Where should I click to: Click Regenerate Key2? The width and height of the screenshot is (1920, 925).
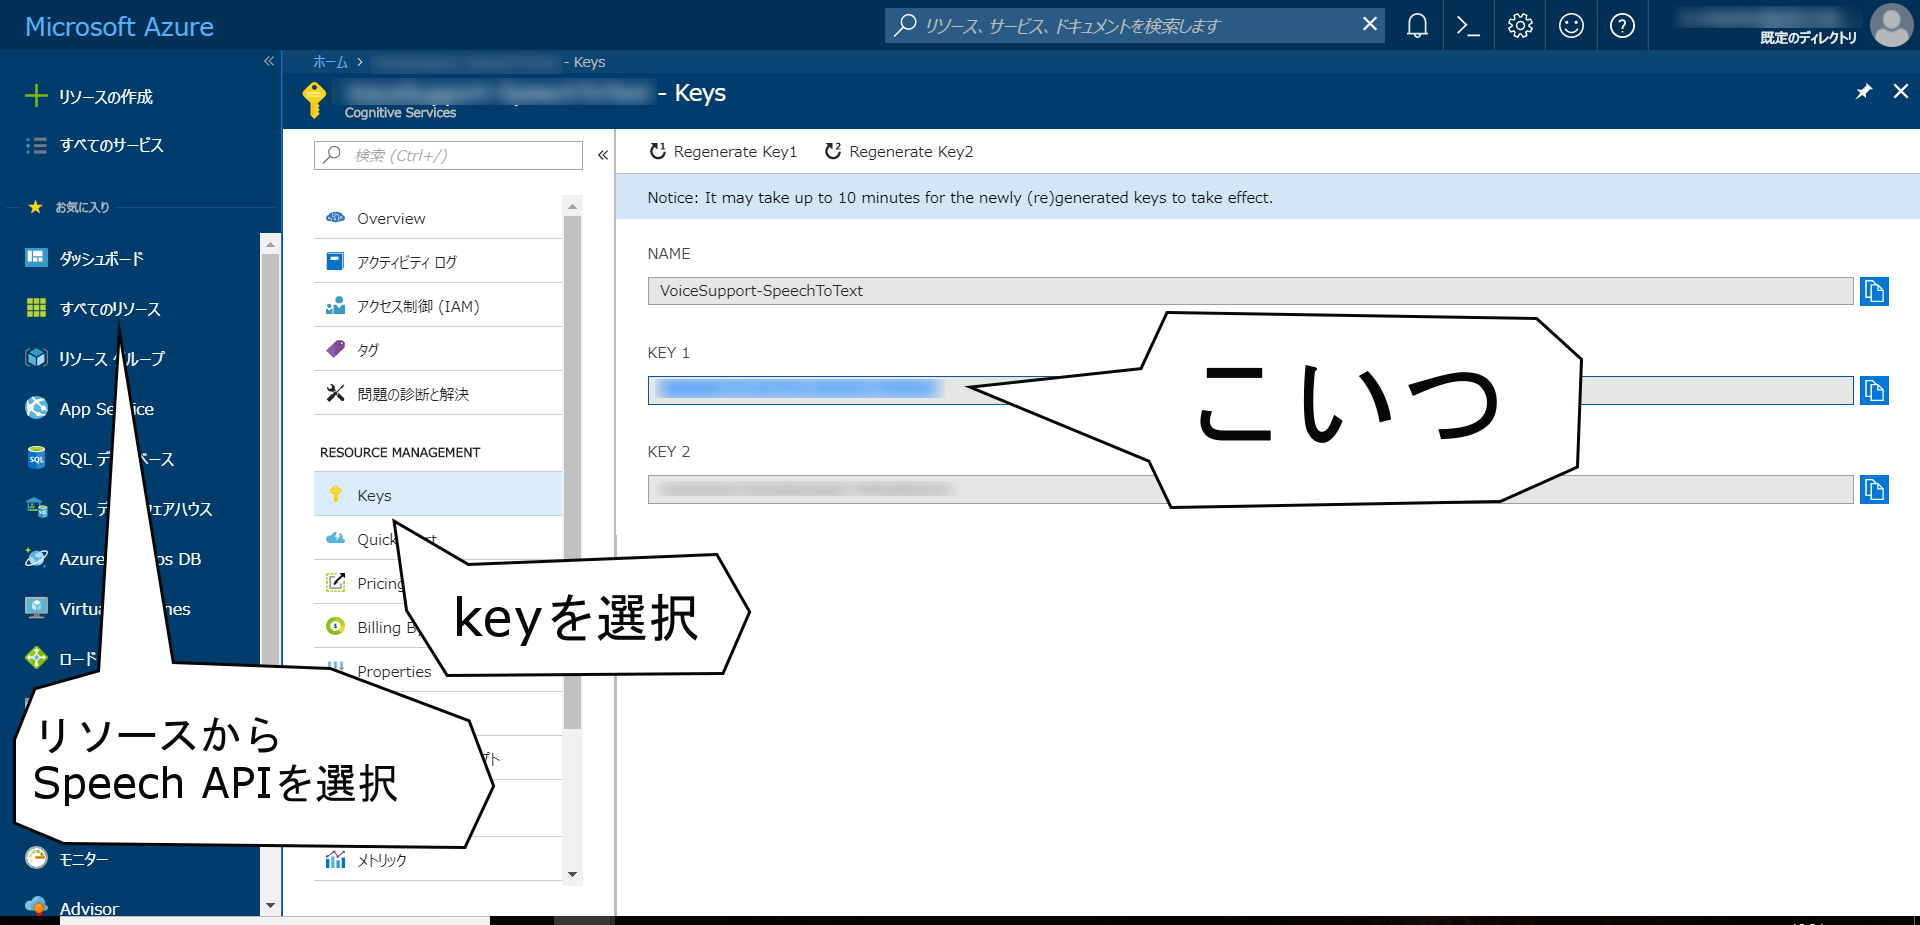tap(898, 152)
